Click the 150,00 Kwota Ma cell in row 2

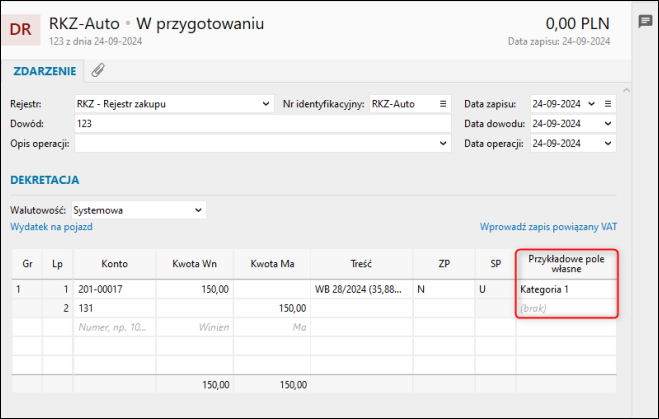tap(272, 308)
